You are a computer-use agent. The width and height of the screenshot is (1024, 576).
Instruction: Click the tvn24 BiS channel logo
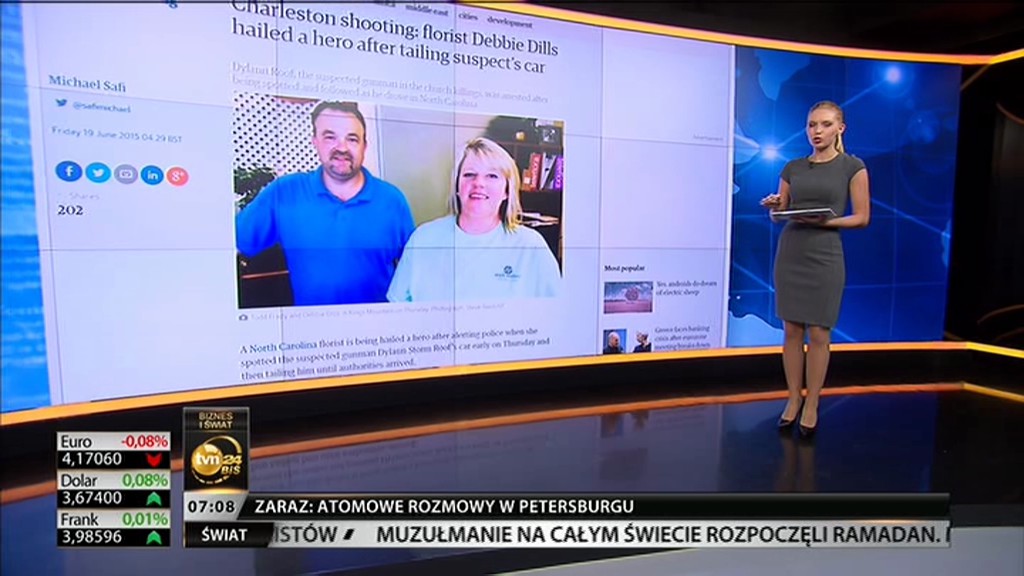point(216,460)
